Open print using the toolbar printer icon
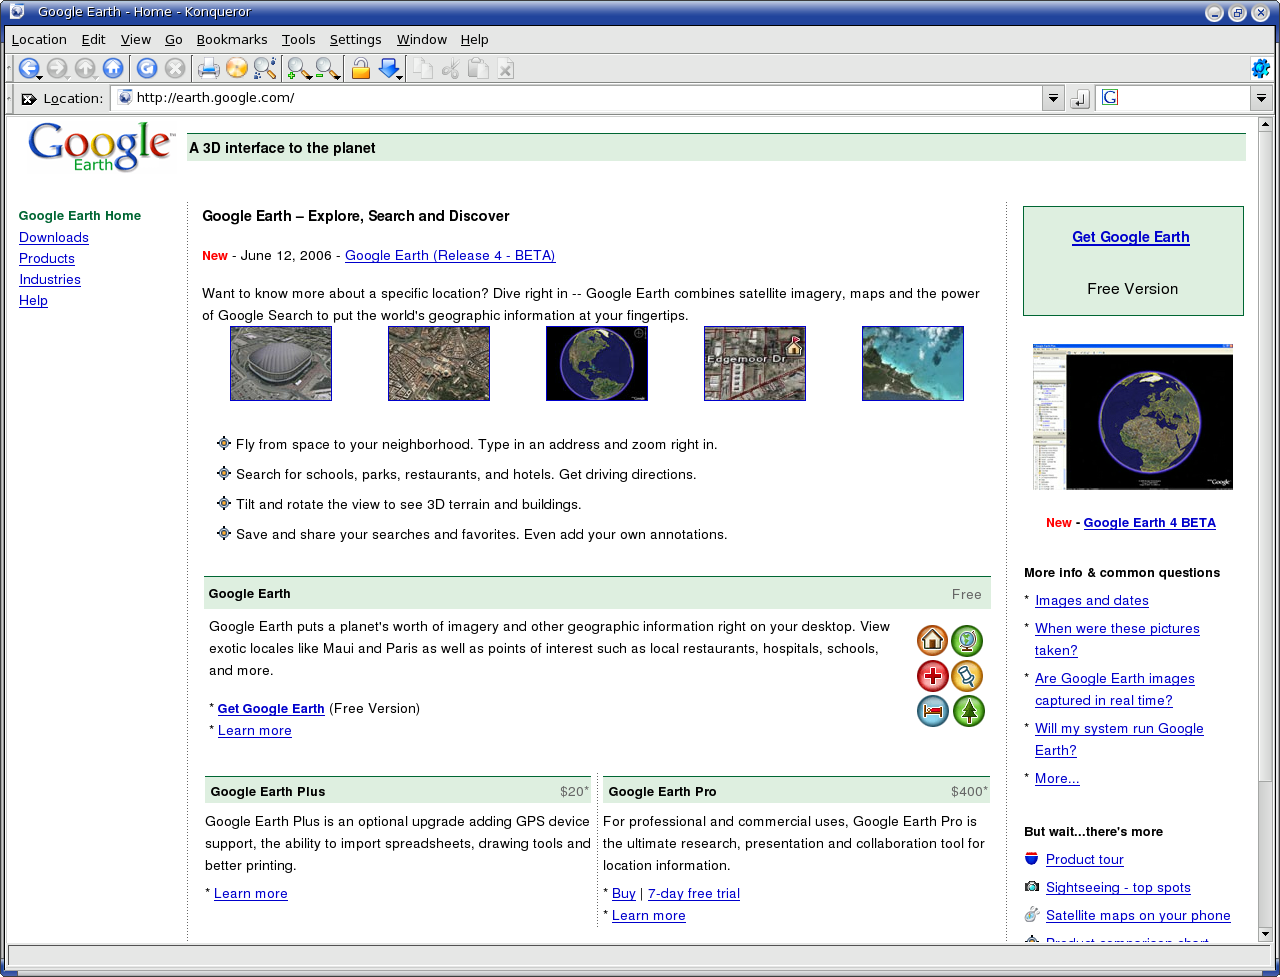The height and width of the screenshot is (977, 1280). pos(209,68)
